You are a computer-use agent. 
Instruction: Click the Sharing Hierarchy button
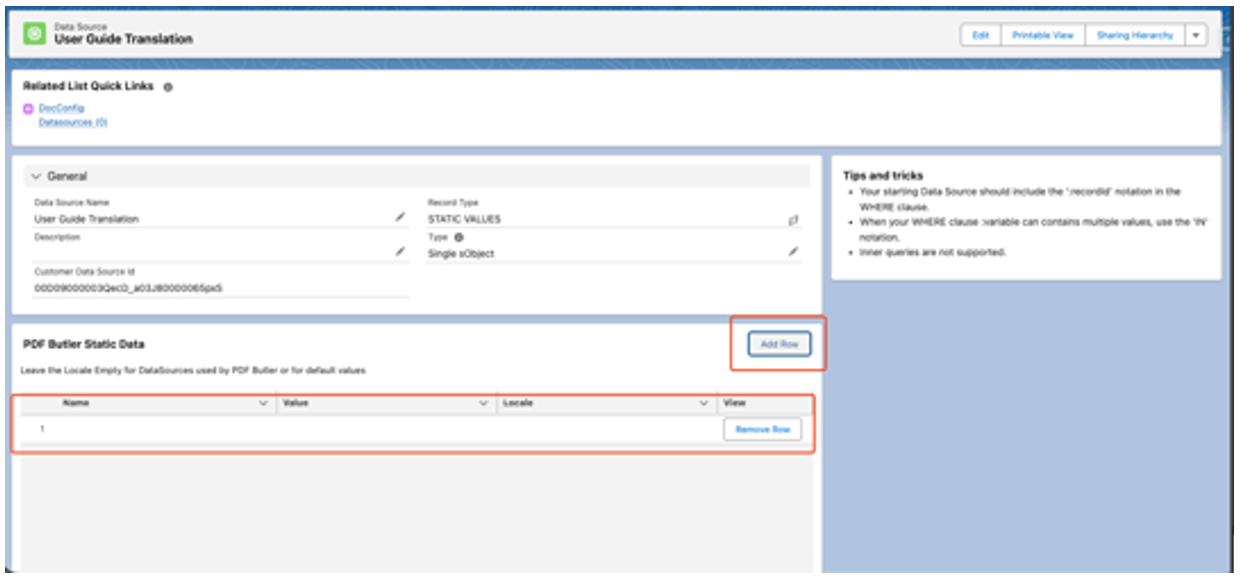coord(1134,35)
